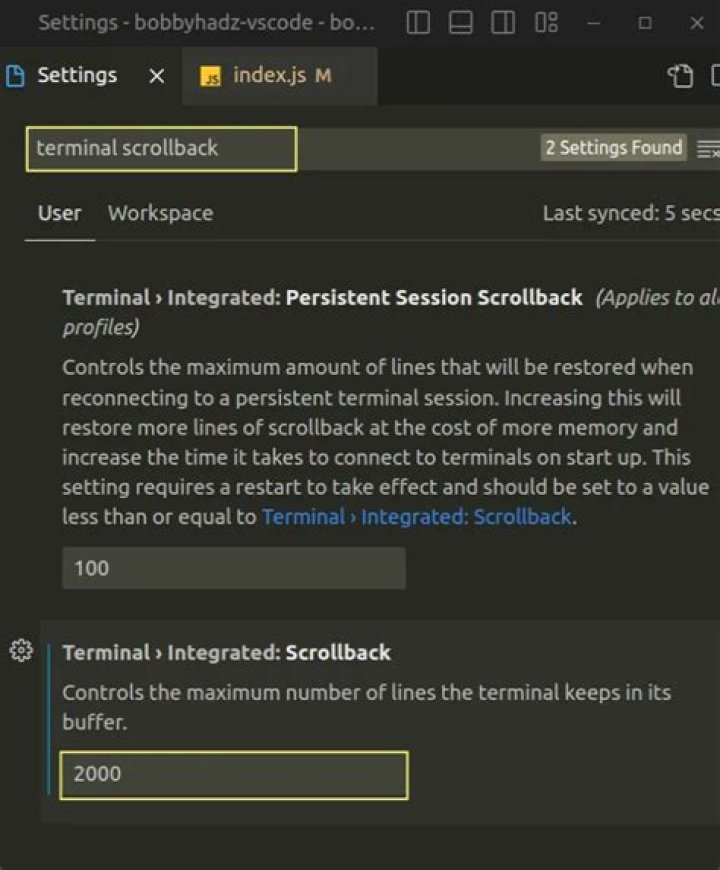Click the JS icon on index.js tab
This screenshot has height=870, width=720.
[210, 76]
